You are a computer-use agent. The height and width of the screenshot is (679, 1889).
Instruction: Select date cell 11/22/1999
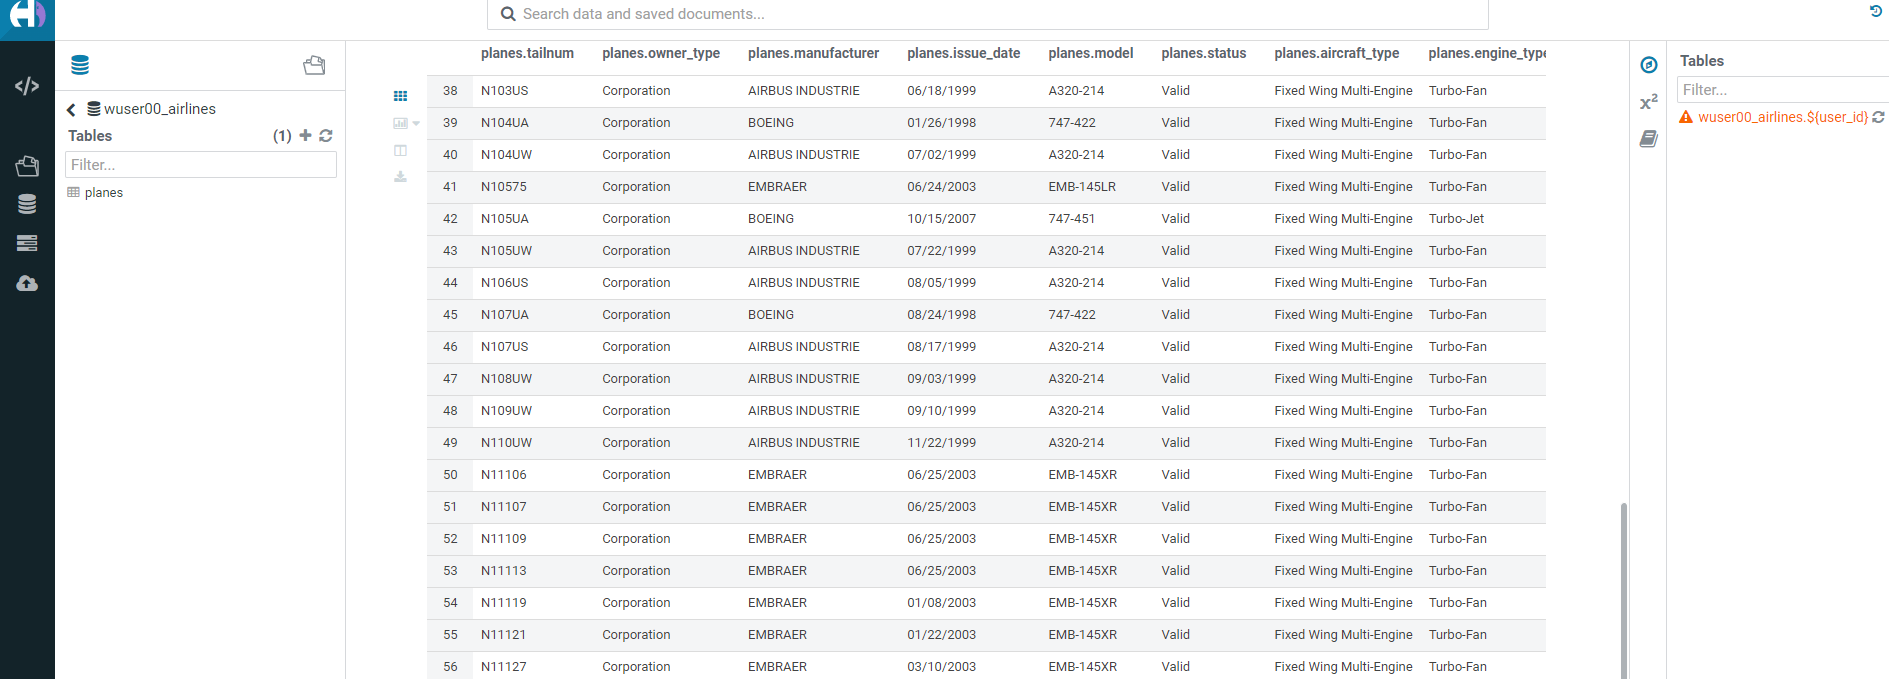942,443
